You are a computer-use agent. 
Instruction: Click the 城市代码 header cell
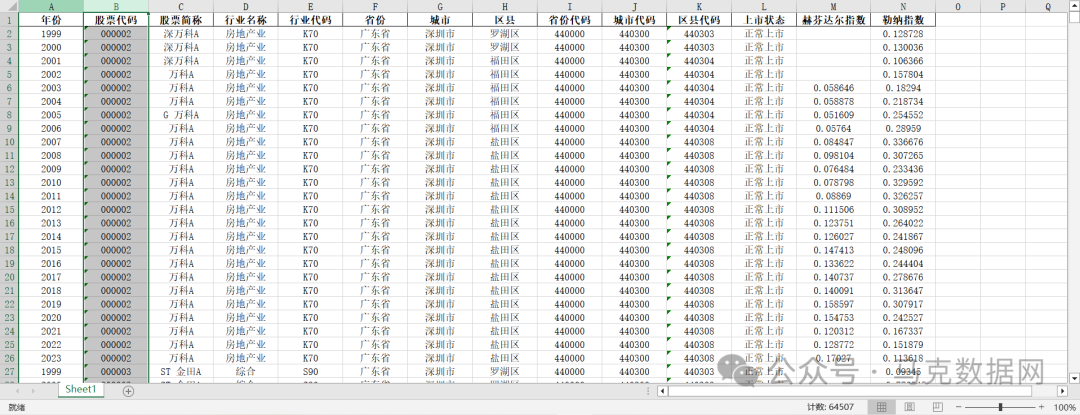[634, 19]
